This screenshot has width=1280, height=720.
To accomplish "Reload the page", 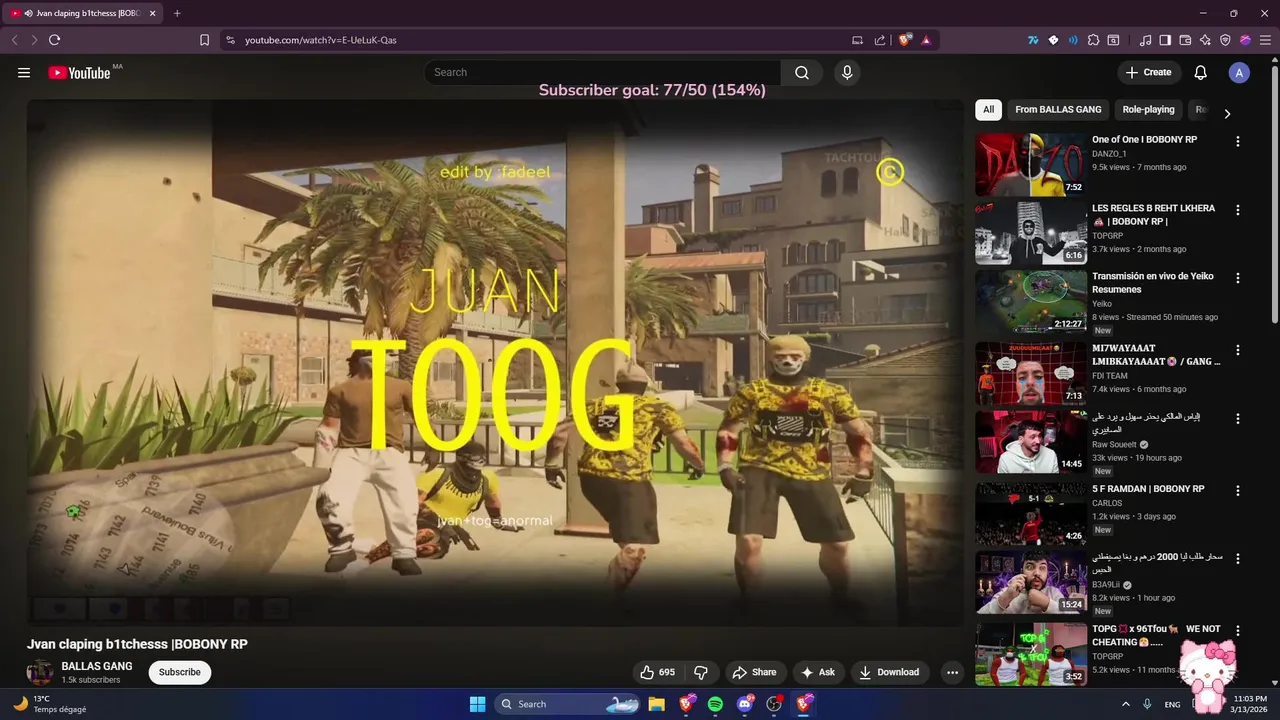I will coord(54,40).
